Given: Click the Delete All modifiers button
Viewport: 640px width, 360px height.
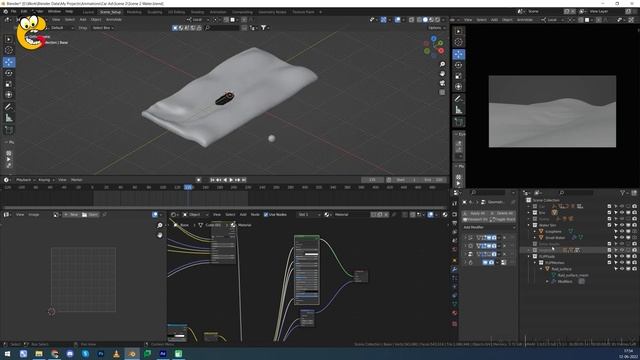Looking at the screenshot, I should [x=503, y=213].
